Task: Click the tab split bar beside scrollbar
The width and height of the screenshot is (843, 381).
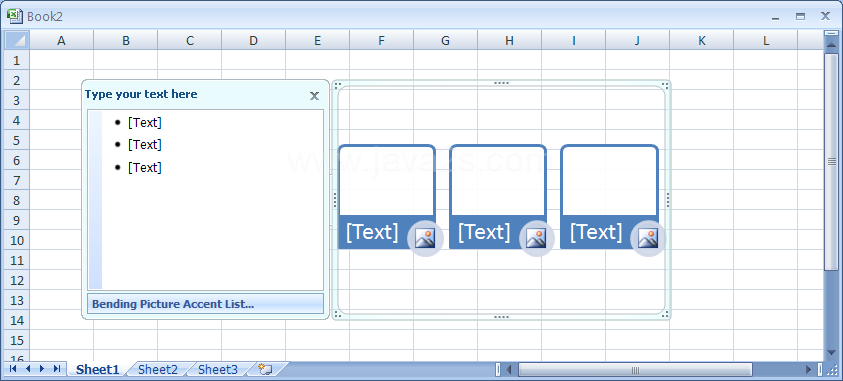Action: click(498, 369)
